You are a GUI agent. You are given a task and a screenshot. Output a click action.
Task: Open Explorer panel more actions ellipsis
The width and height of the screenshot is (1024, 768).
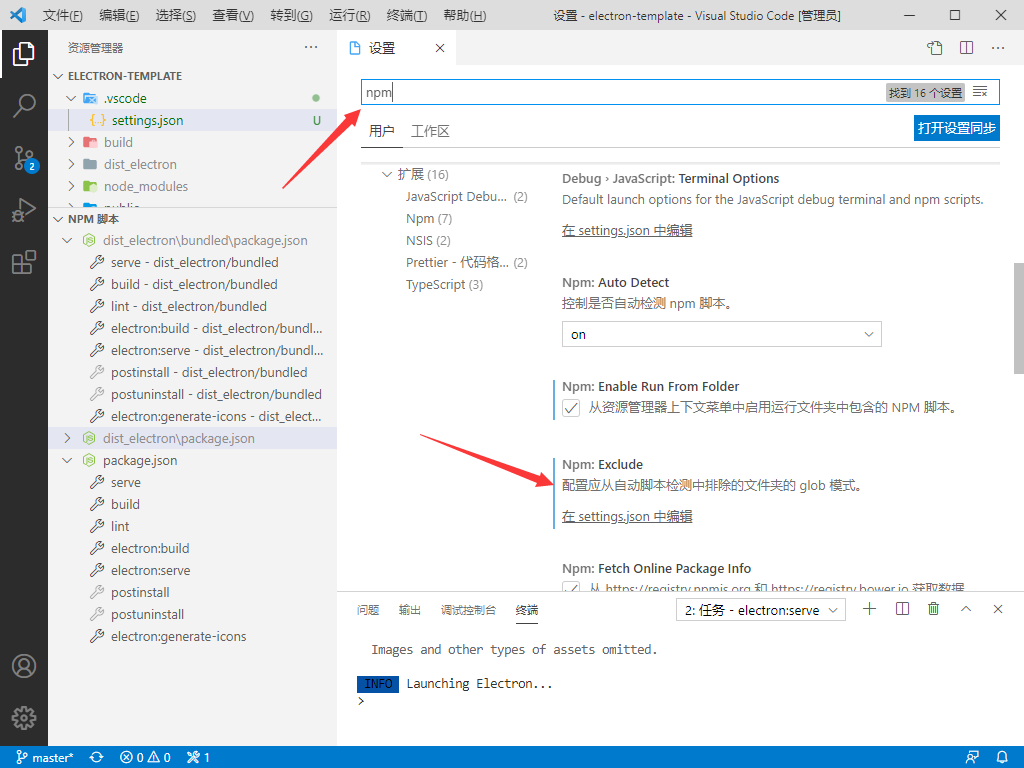(311, 47)
